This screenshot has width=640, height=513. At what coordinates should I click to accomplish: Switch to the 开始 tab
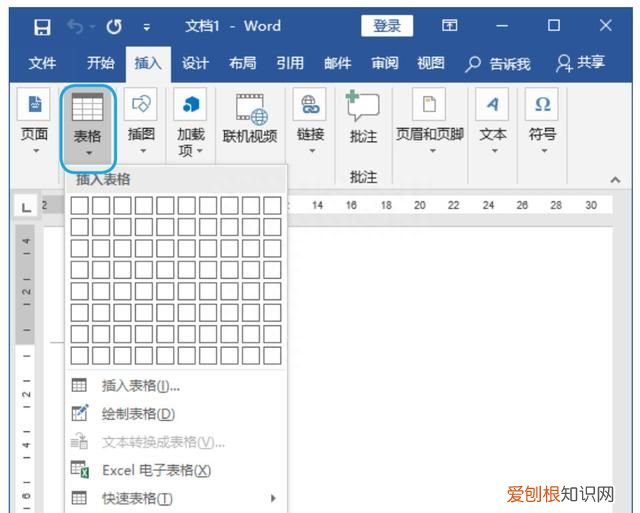click(x=100, y=63)
